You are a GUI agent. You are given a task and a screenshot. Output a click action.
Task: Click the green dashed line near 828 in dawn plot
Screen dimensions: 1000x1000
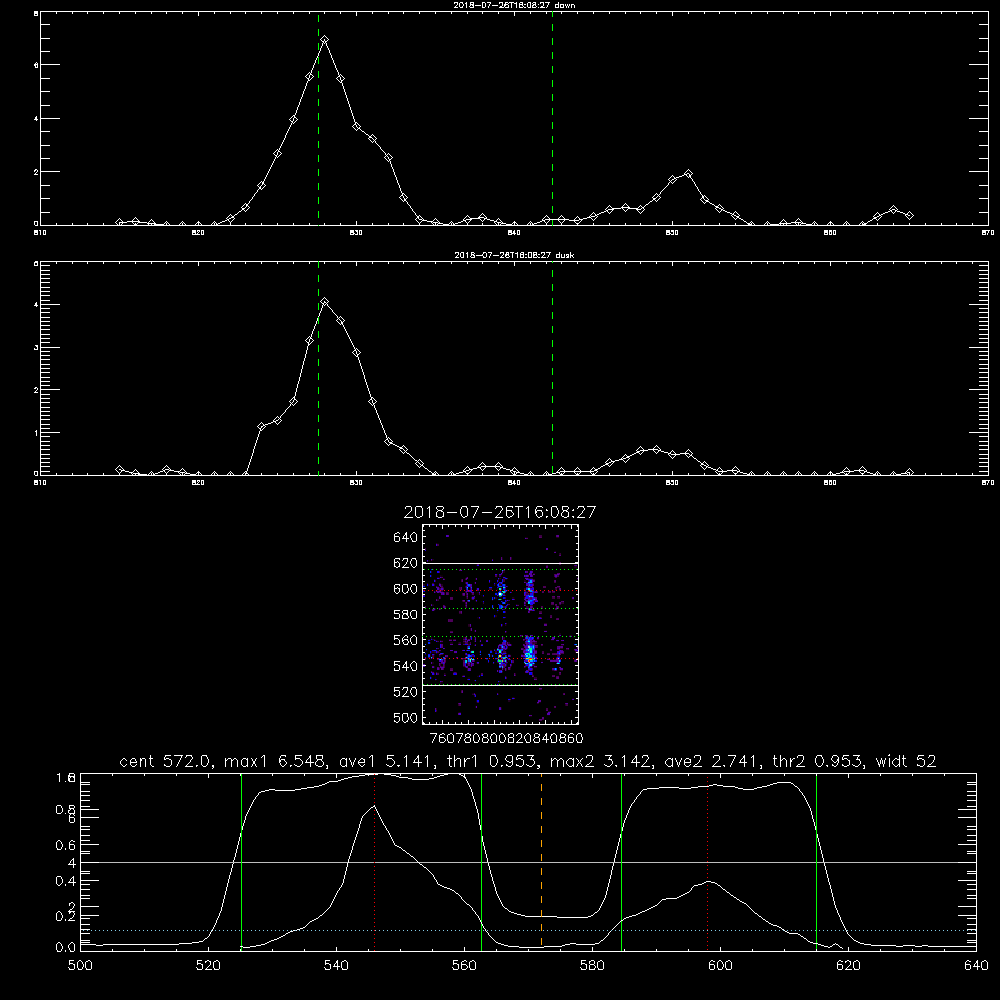coord(318,119)
